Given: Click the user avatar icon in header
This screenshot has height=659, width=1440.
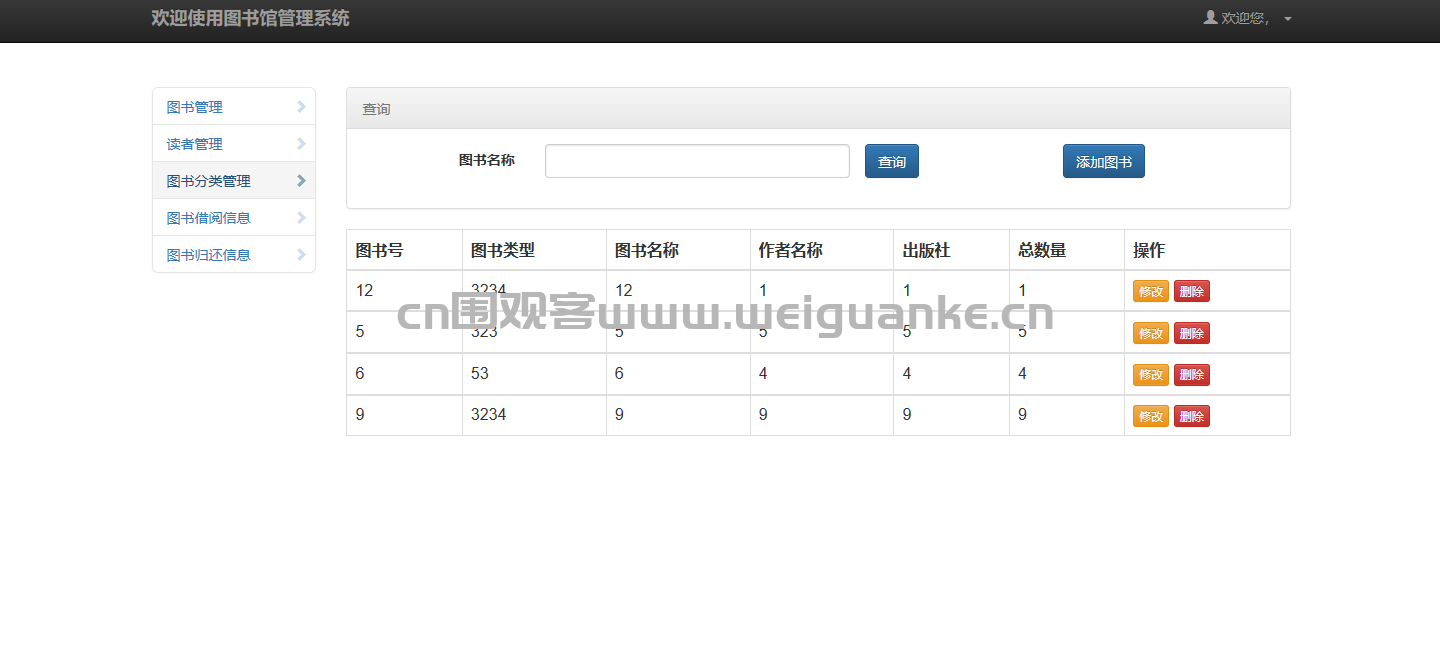Looking at the screenshot, I should click(x=1210, y=17).
